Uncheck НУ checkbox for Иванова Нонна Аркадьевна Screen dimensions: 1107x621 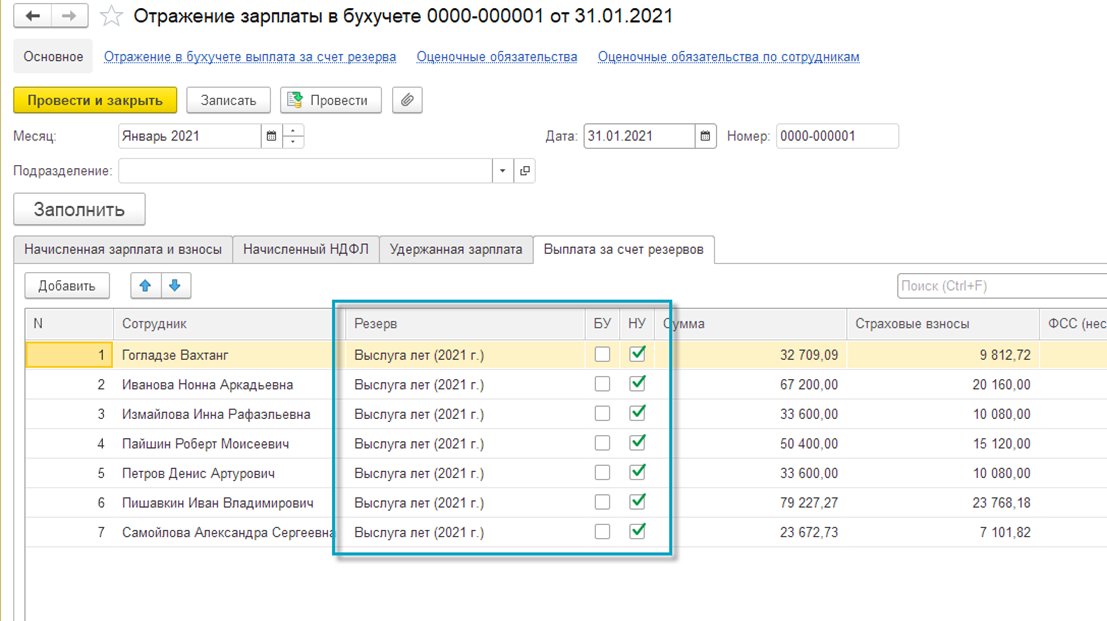(x=637, y=384)
